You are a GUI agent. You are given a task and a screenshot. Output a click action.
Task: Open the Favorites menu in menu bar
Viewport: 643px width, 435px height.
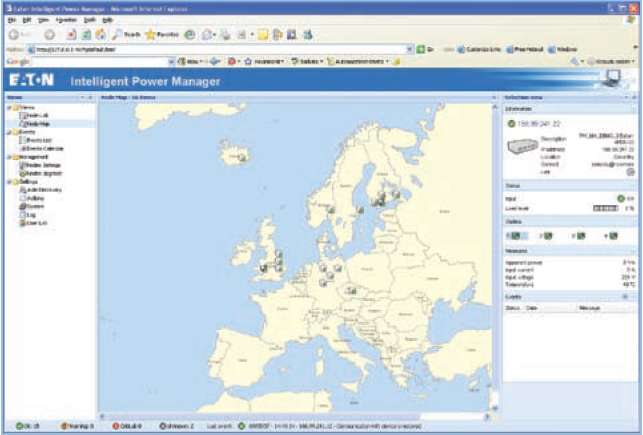(x=66, y=20)
